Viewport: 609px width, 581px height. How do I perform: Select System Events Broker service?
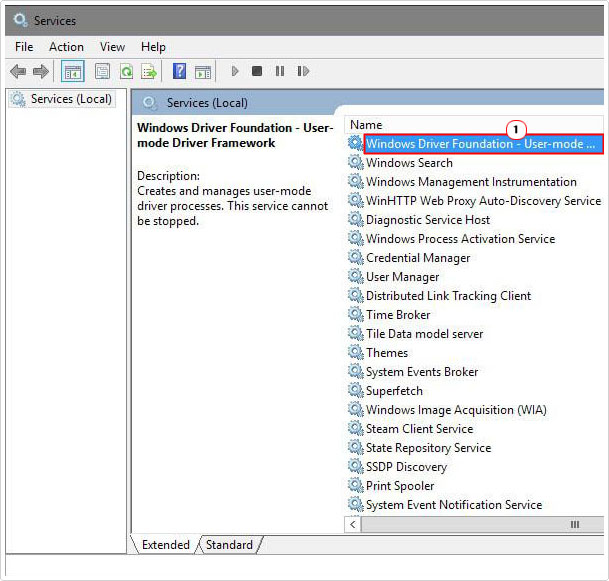(x=422, y=372)
